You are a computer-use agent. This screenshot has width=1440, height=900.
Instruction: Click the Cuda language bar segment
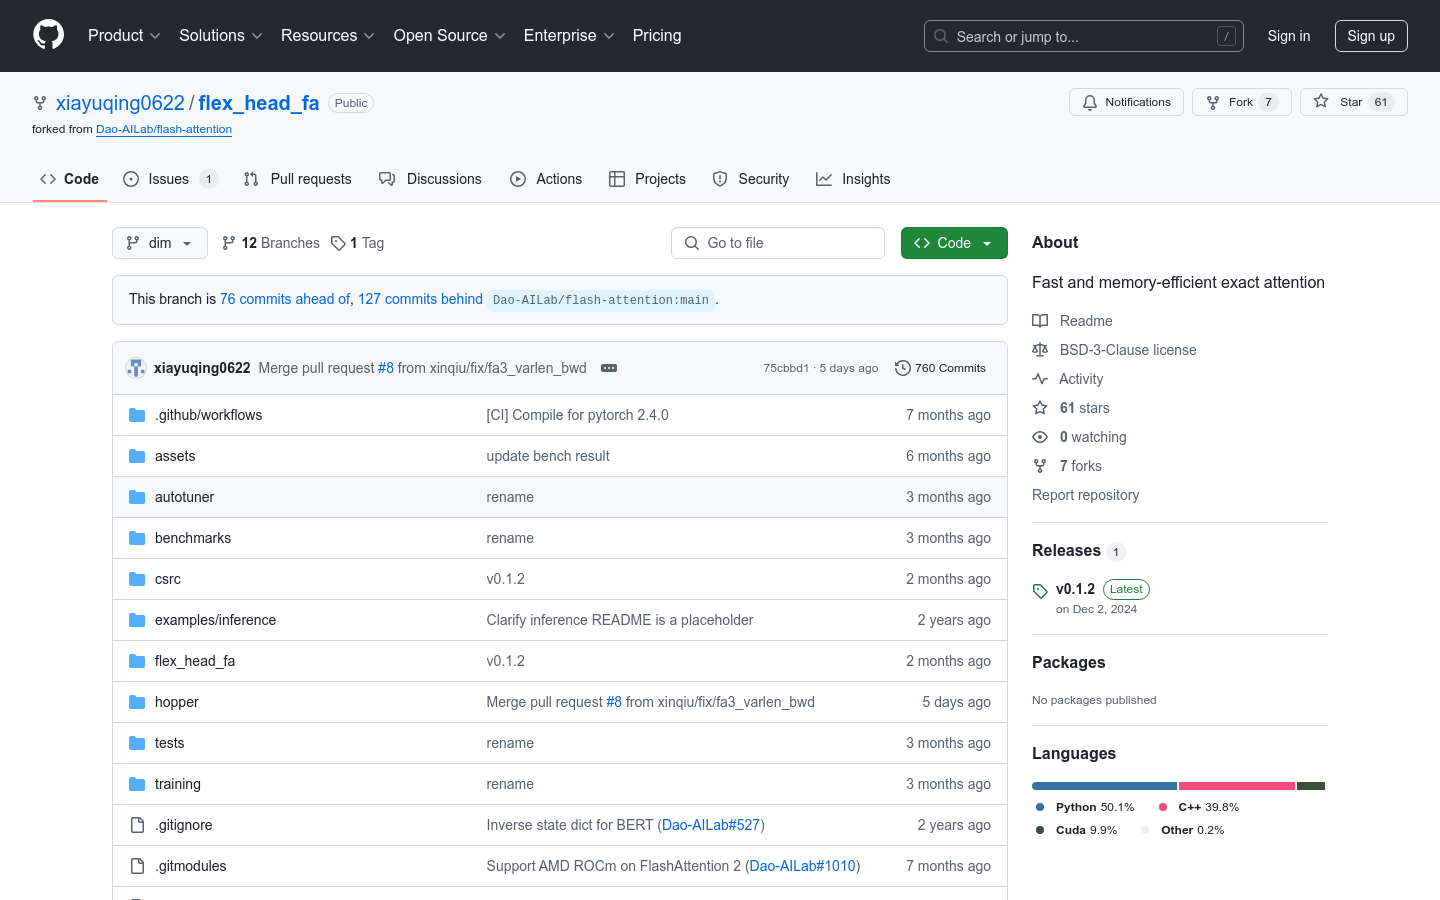pyautogui.click(x=1311, y=786)
